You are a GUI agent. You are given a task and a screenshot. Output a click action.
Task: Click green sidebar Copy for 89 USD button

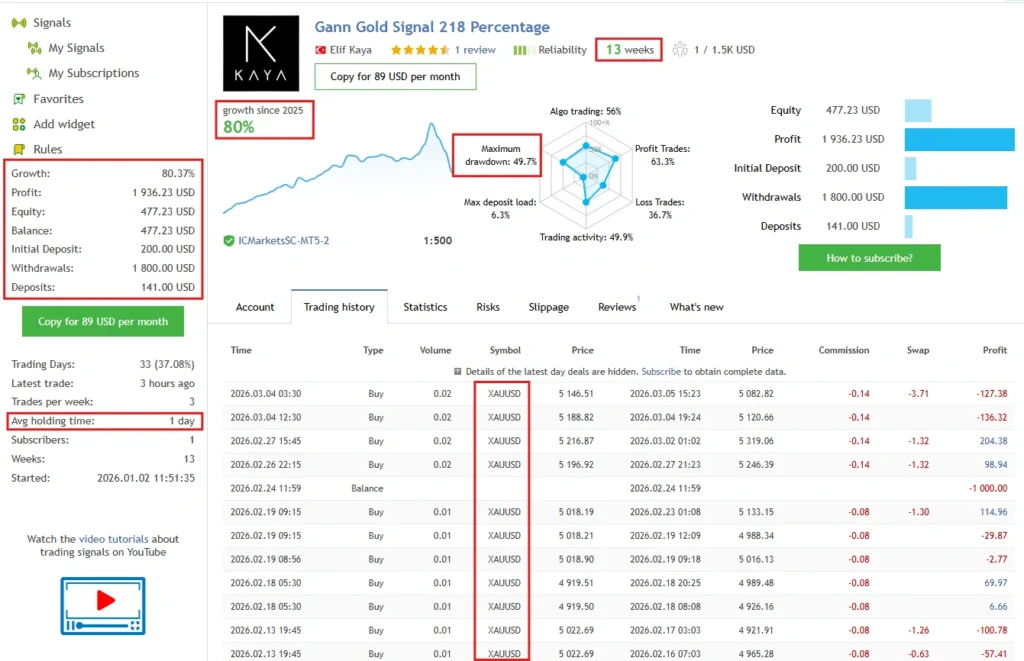(103, 322)
